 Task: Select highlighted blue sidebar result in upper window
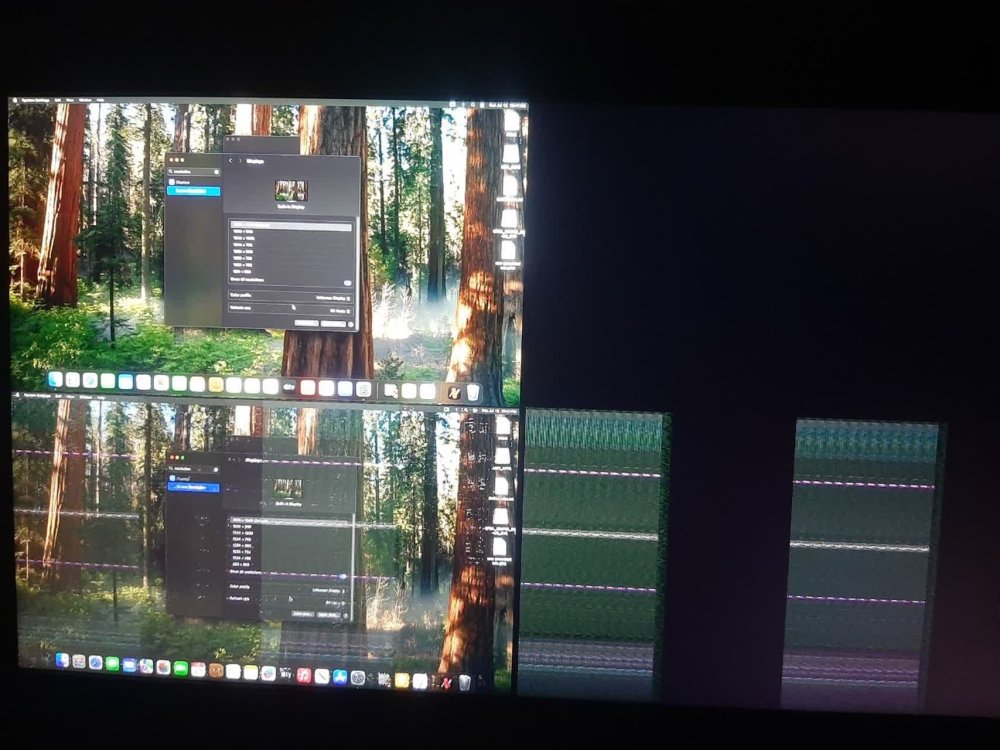click(194, 191)
